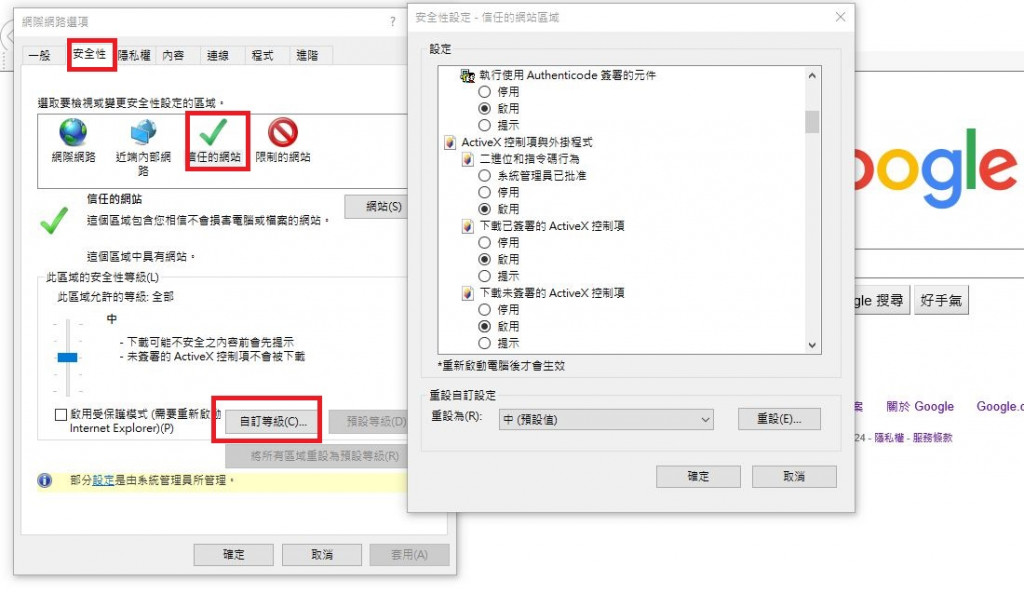
Task: Click the security level slider handle
Action: pyautogui.click(x=67, y=357)
